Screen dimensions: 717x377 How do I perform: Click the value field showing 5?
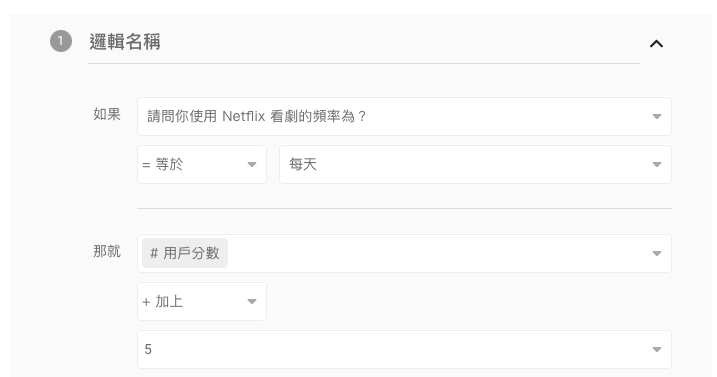[404, 350]
